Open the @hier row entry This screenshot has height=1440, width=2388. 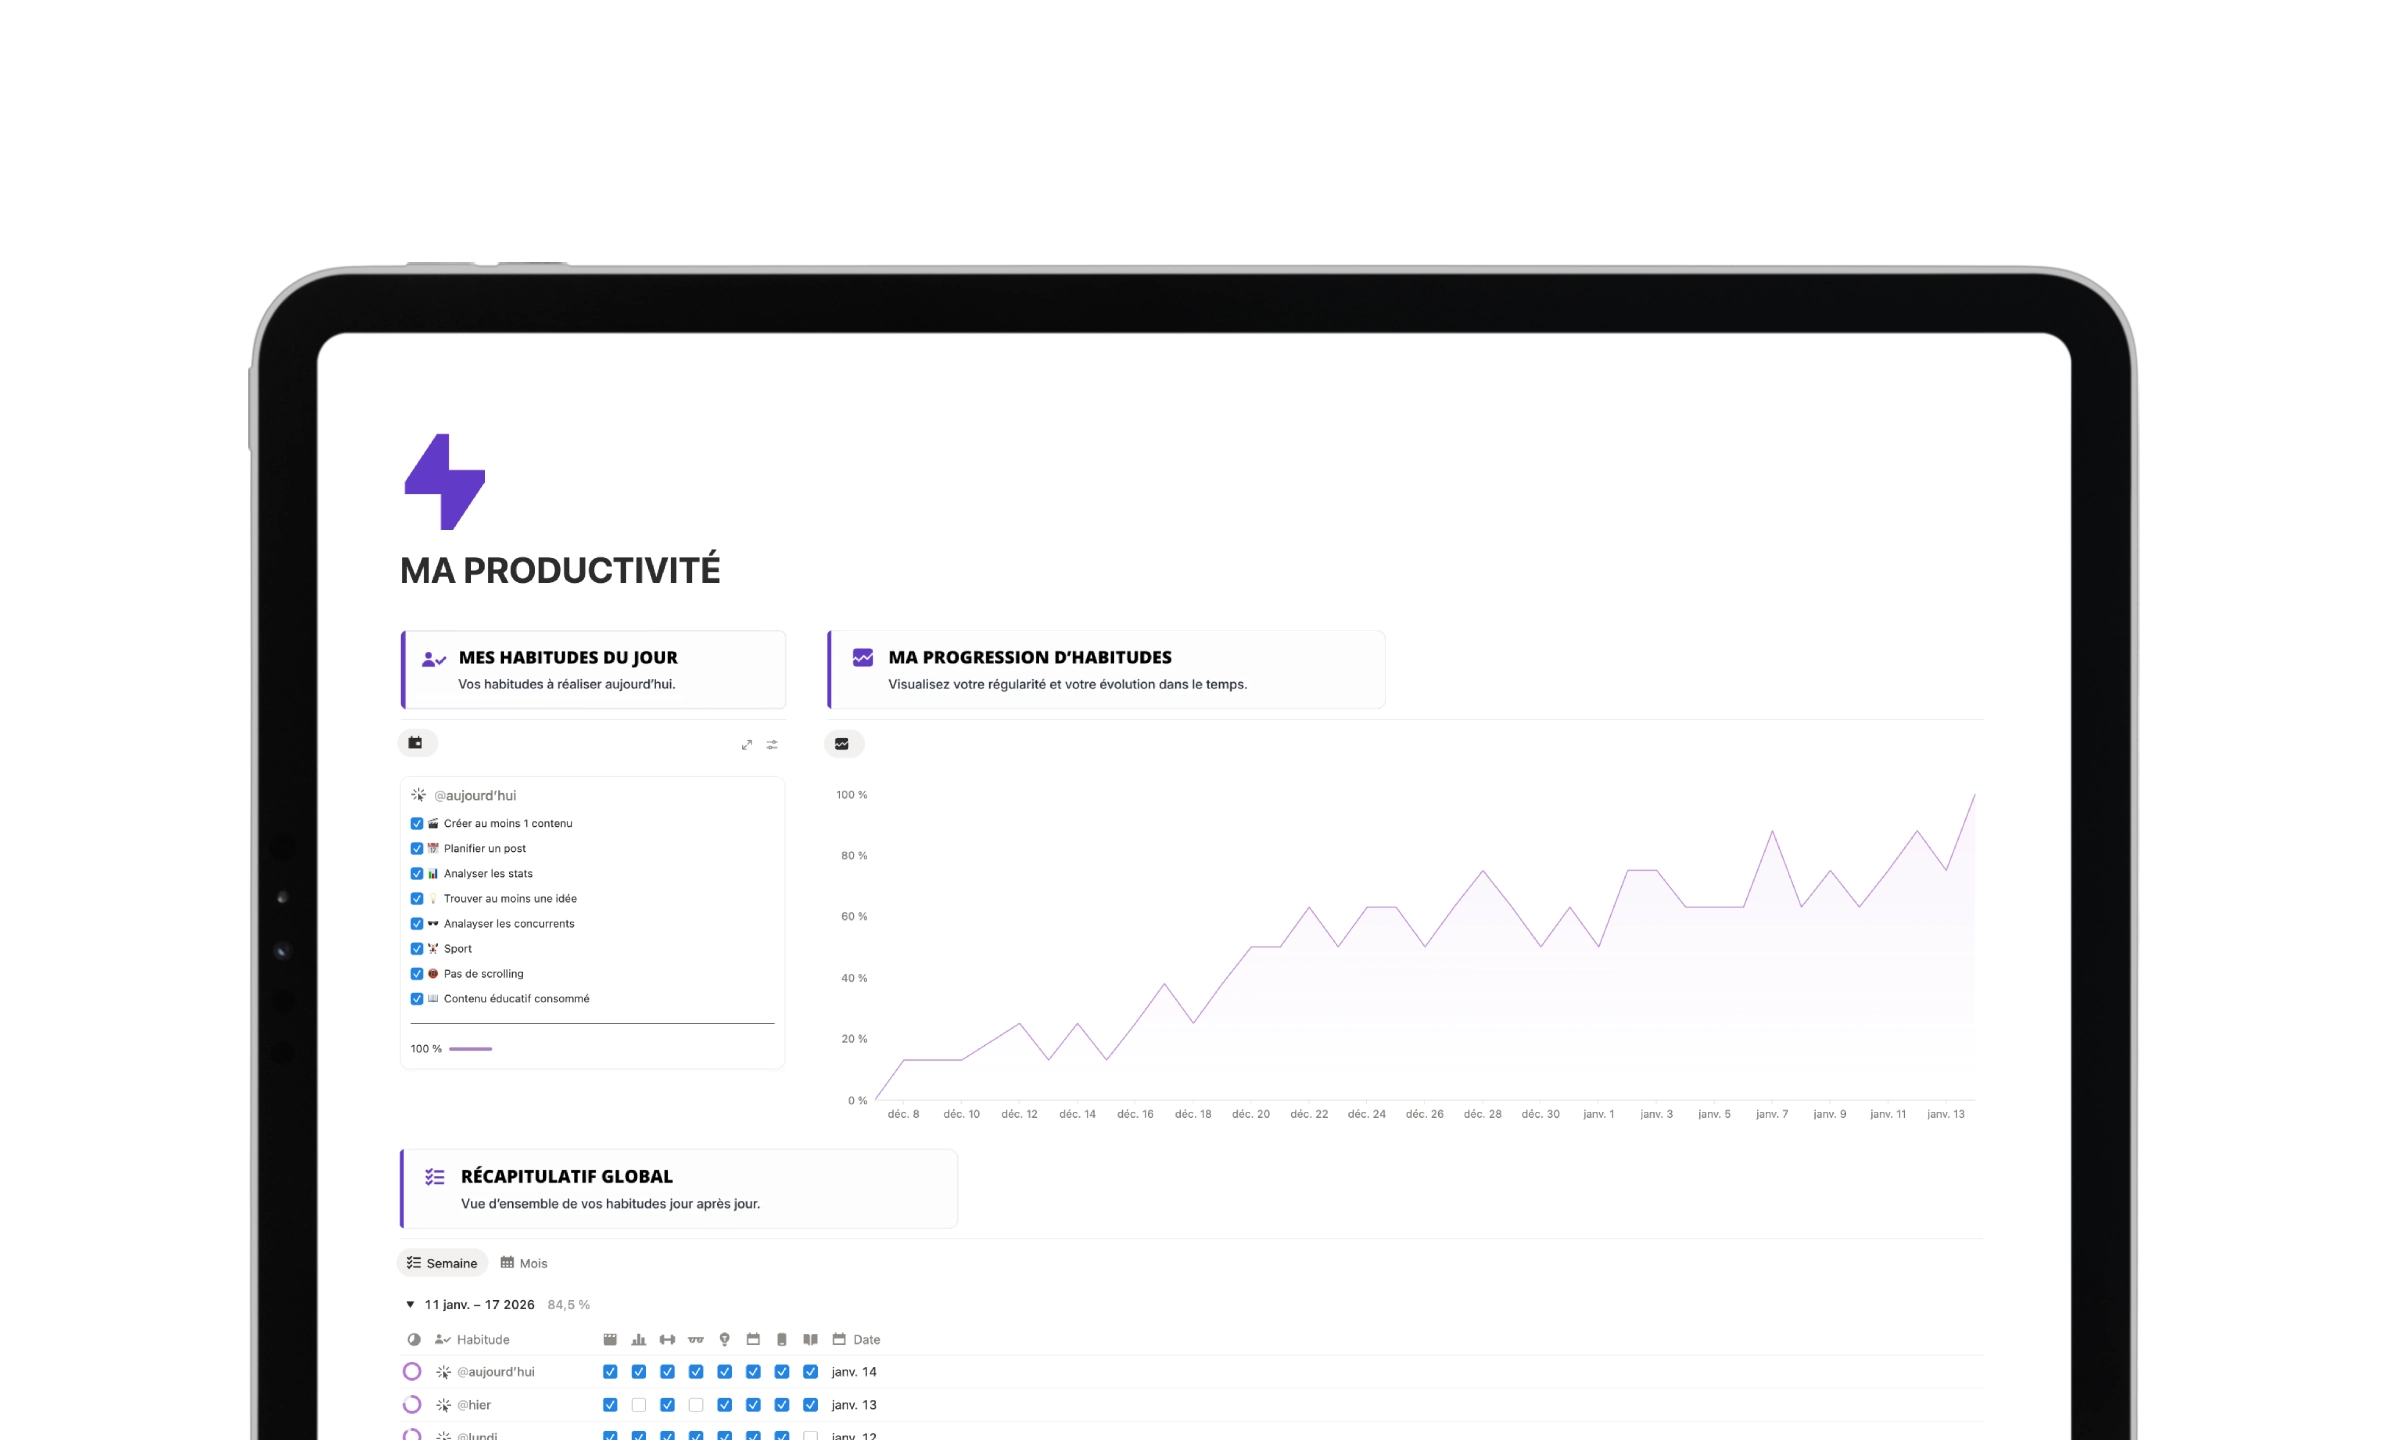pos(474,1405)
